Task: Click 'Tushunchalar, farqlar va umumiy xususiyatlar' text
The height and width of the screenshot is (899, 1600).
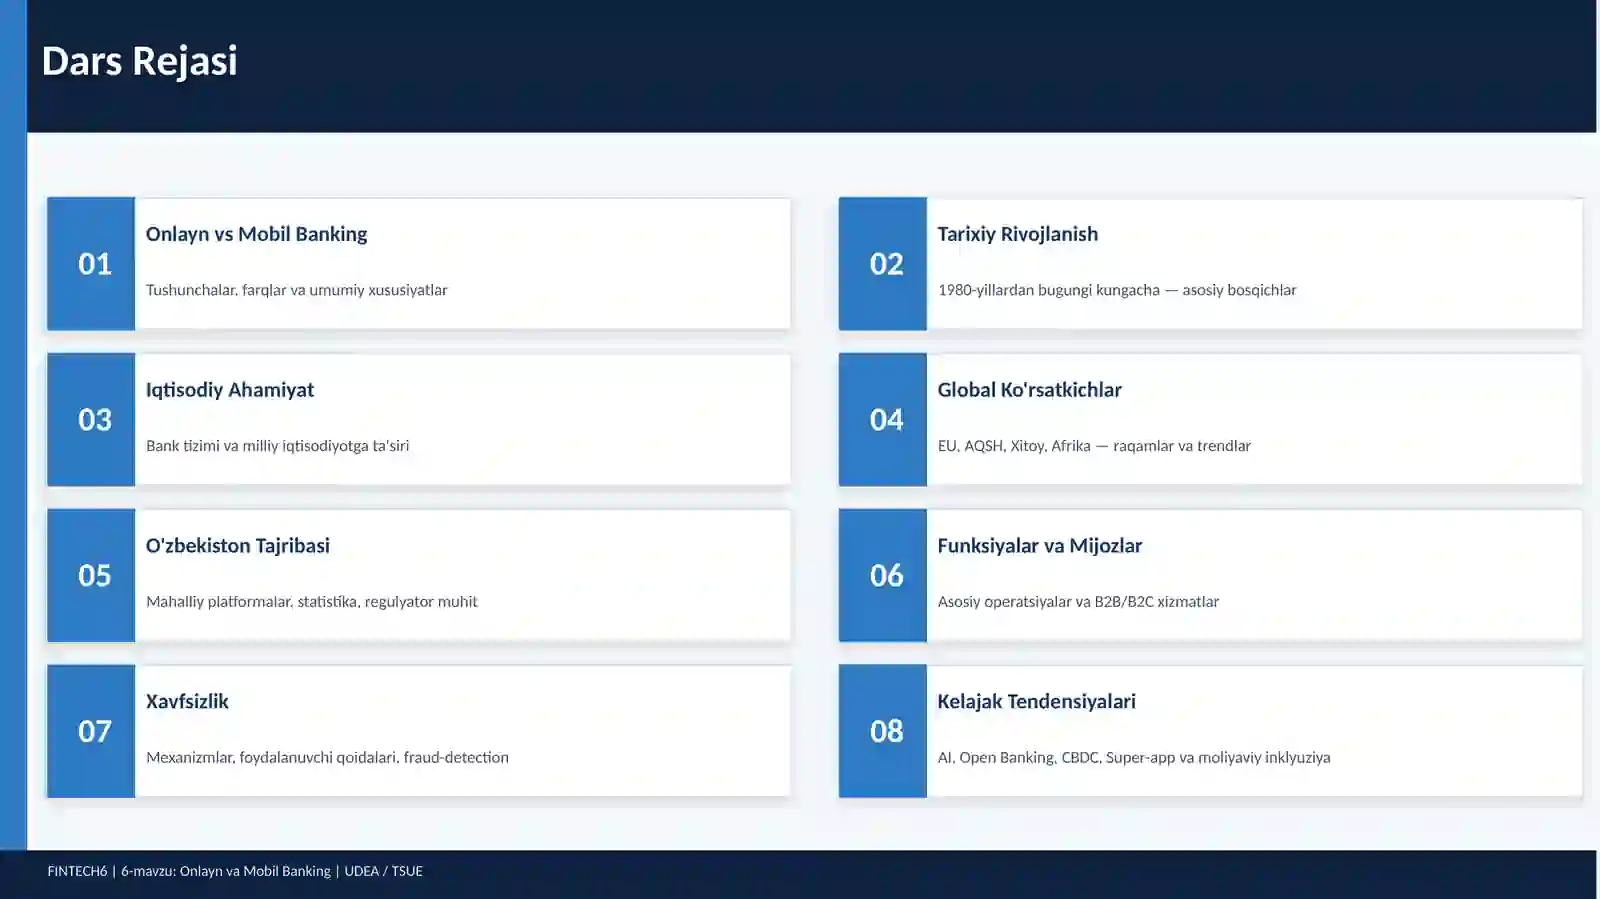Action: 297,290
